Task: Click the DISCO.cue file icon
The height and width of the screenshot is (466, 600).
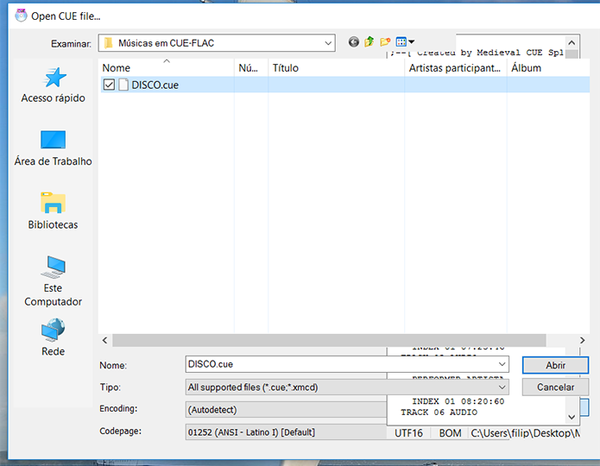Action: tap(123, 85)
